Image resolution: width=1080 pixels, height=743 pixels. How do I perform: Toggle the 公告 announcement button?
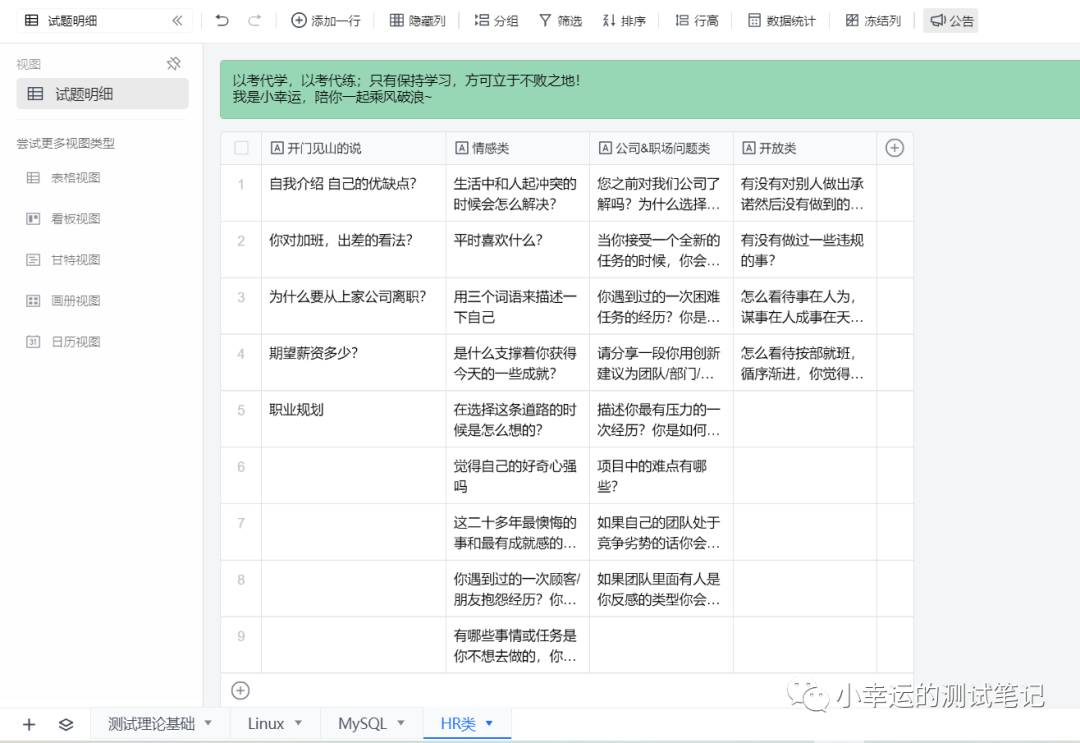[x=951, y=21]
